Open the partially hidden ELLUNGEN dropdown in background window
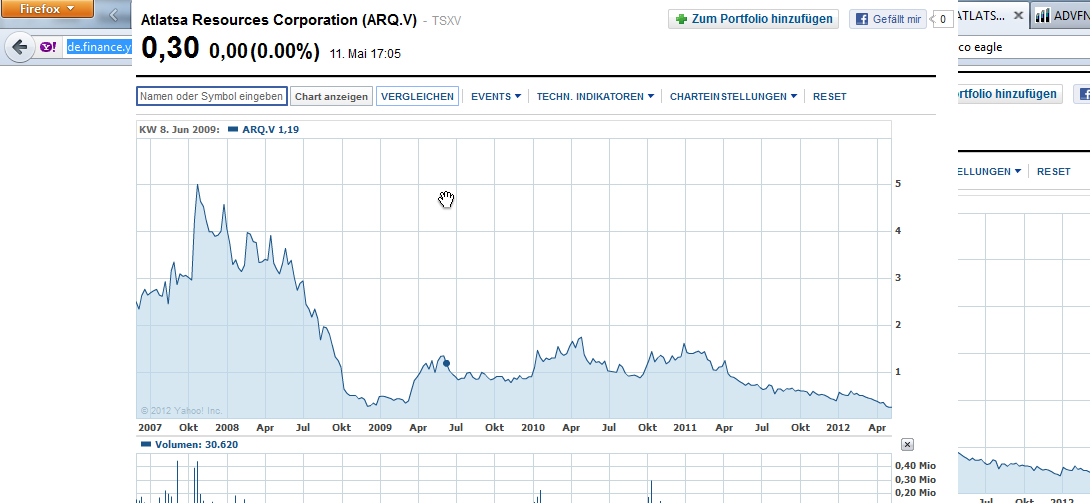Viewport: 1090px width, 503px height. tap(989, 171)
